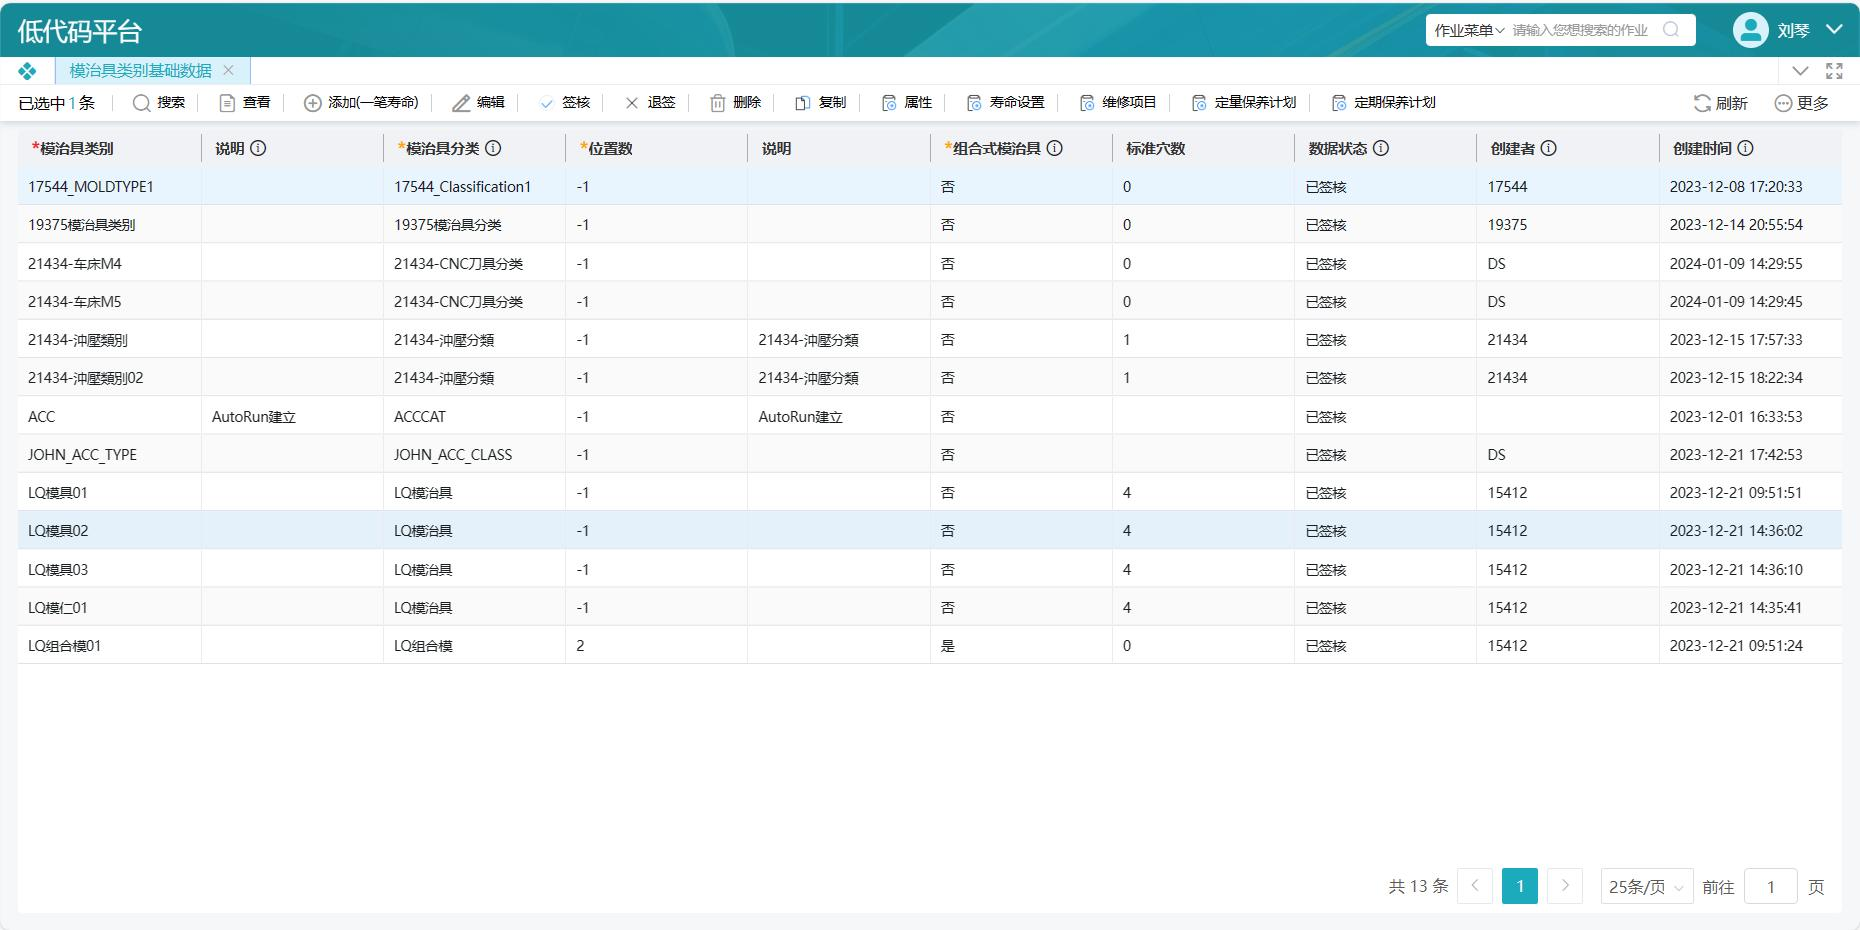The height and width of the screenshot is (930, 1860).
Task: Select the 编辑 pencil icon
Action: click(461, 103)
